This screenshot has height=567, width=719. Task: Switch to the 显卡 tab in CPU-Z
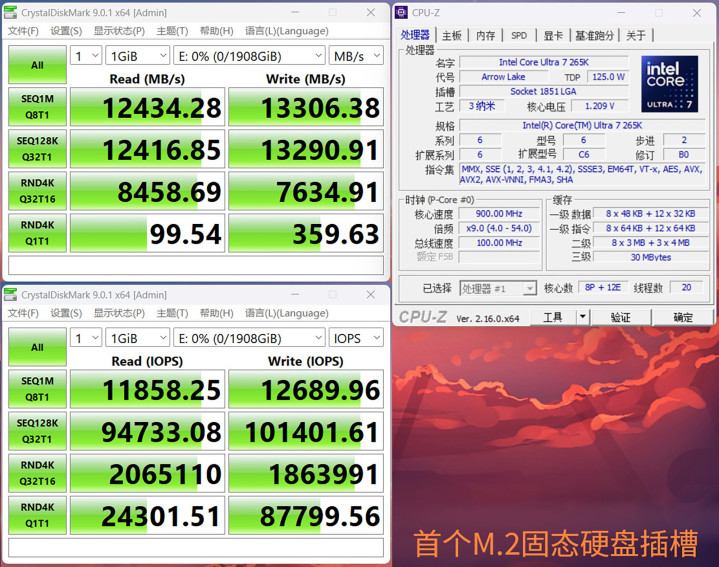553,35
